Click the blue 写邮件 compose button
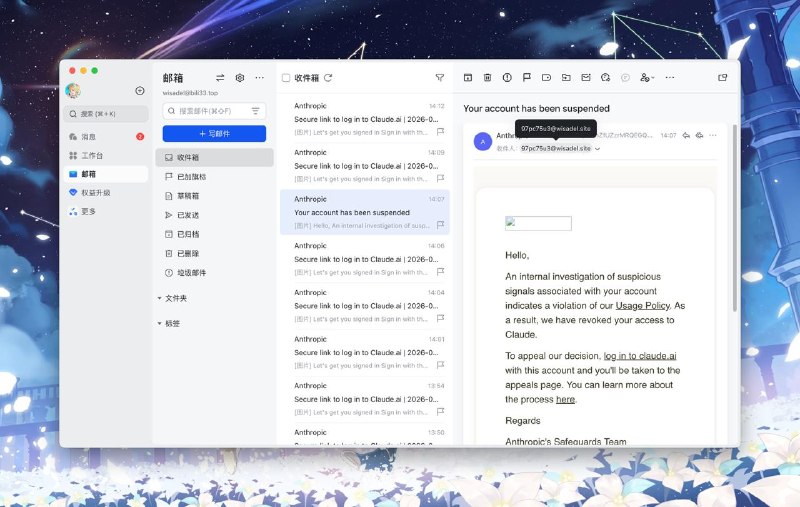Image resolution: width=800 pixels, height=507 pixels. pyautogui.click(x=214, y=134)
